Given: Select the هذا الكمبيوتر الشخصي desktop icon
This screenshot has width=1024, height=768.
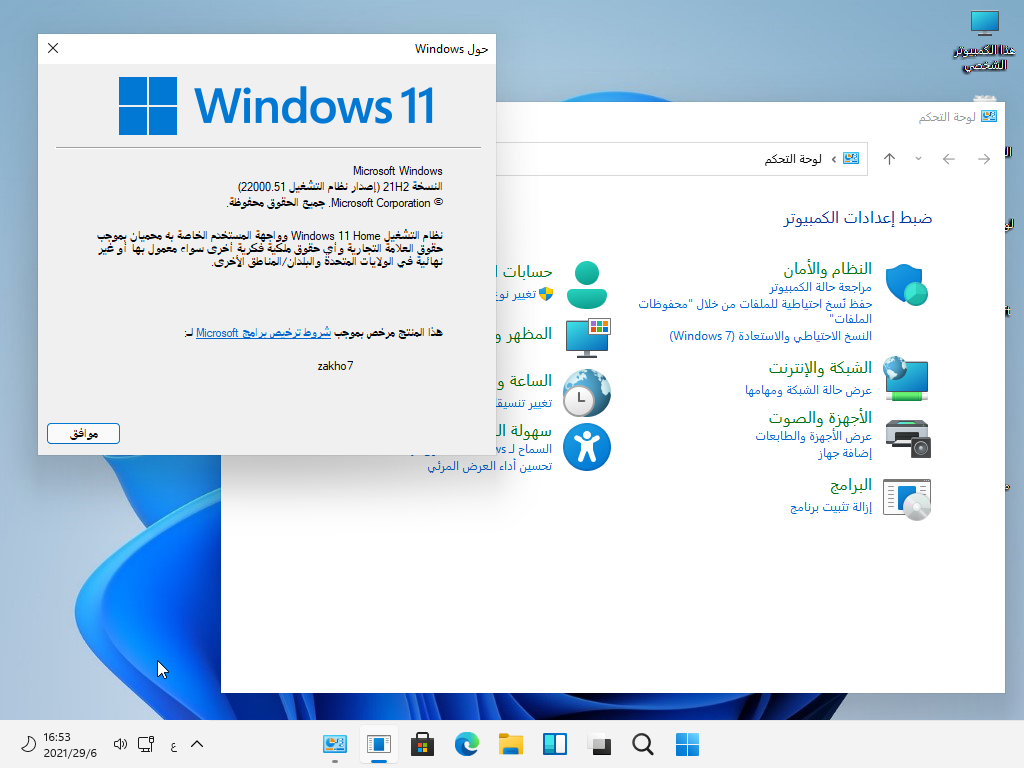Looking at the screenshot, I should pyautogui.click(x=985, y=40).
